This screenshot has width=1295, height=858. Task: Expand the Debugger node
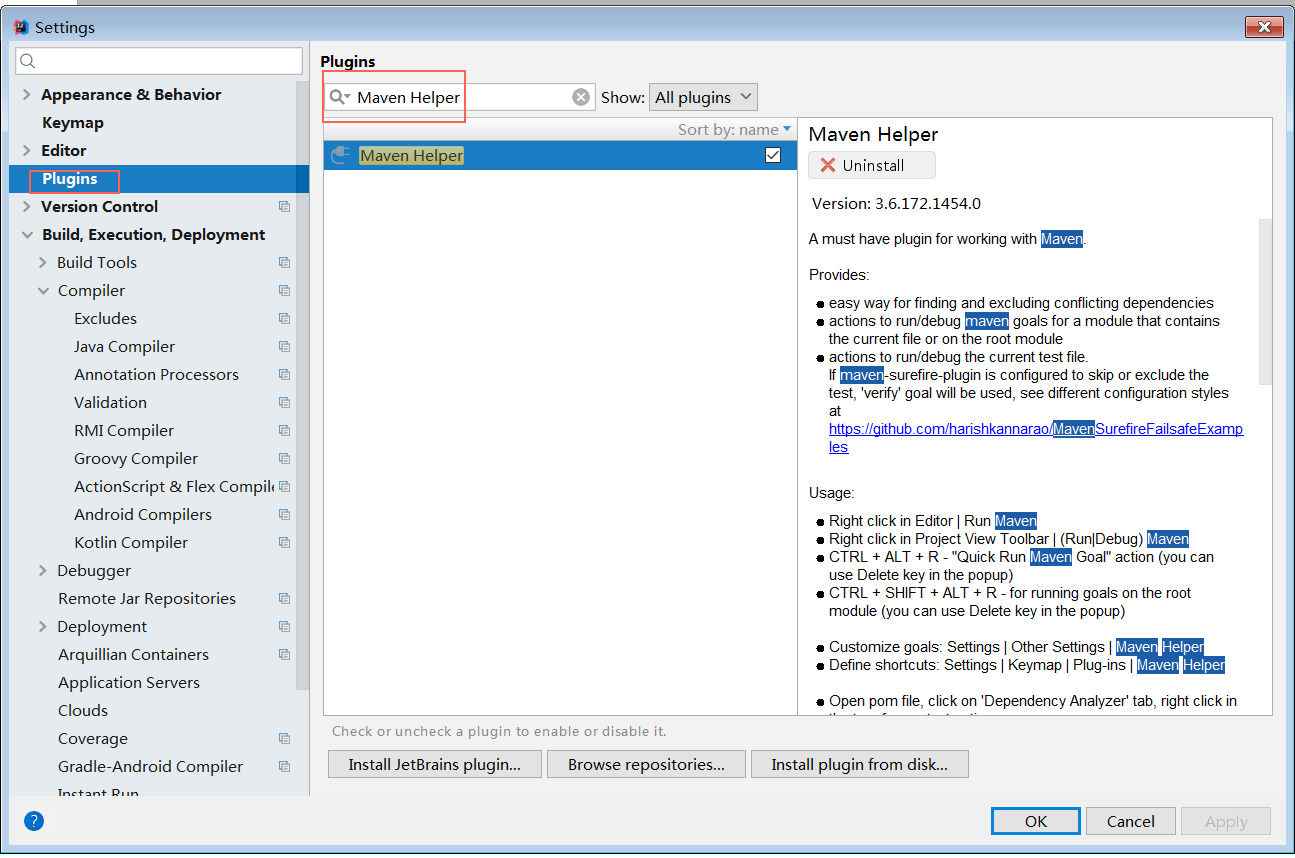pyautogui.click(x=43, y=570)
